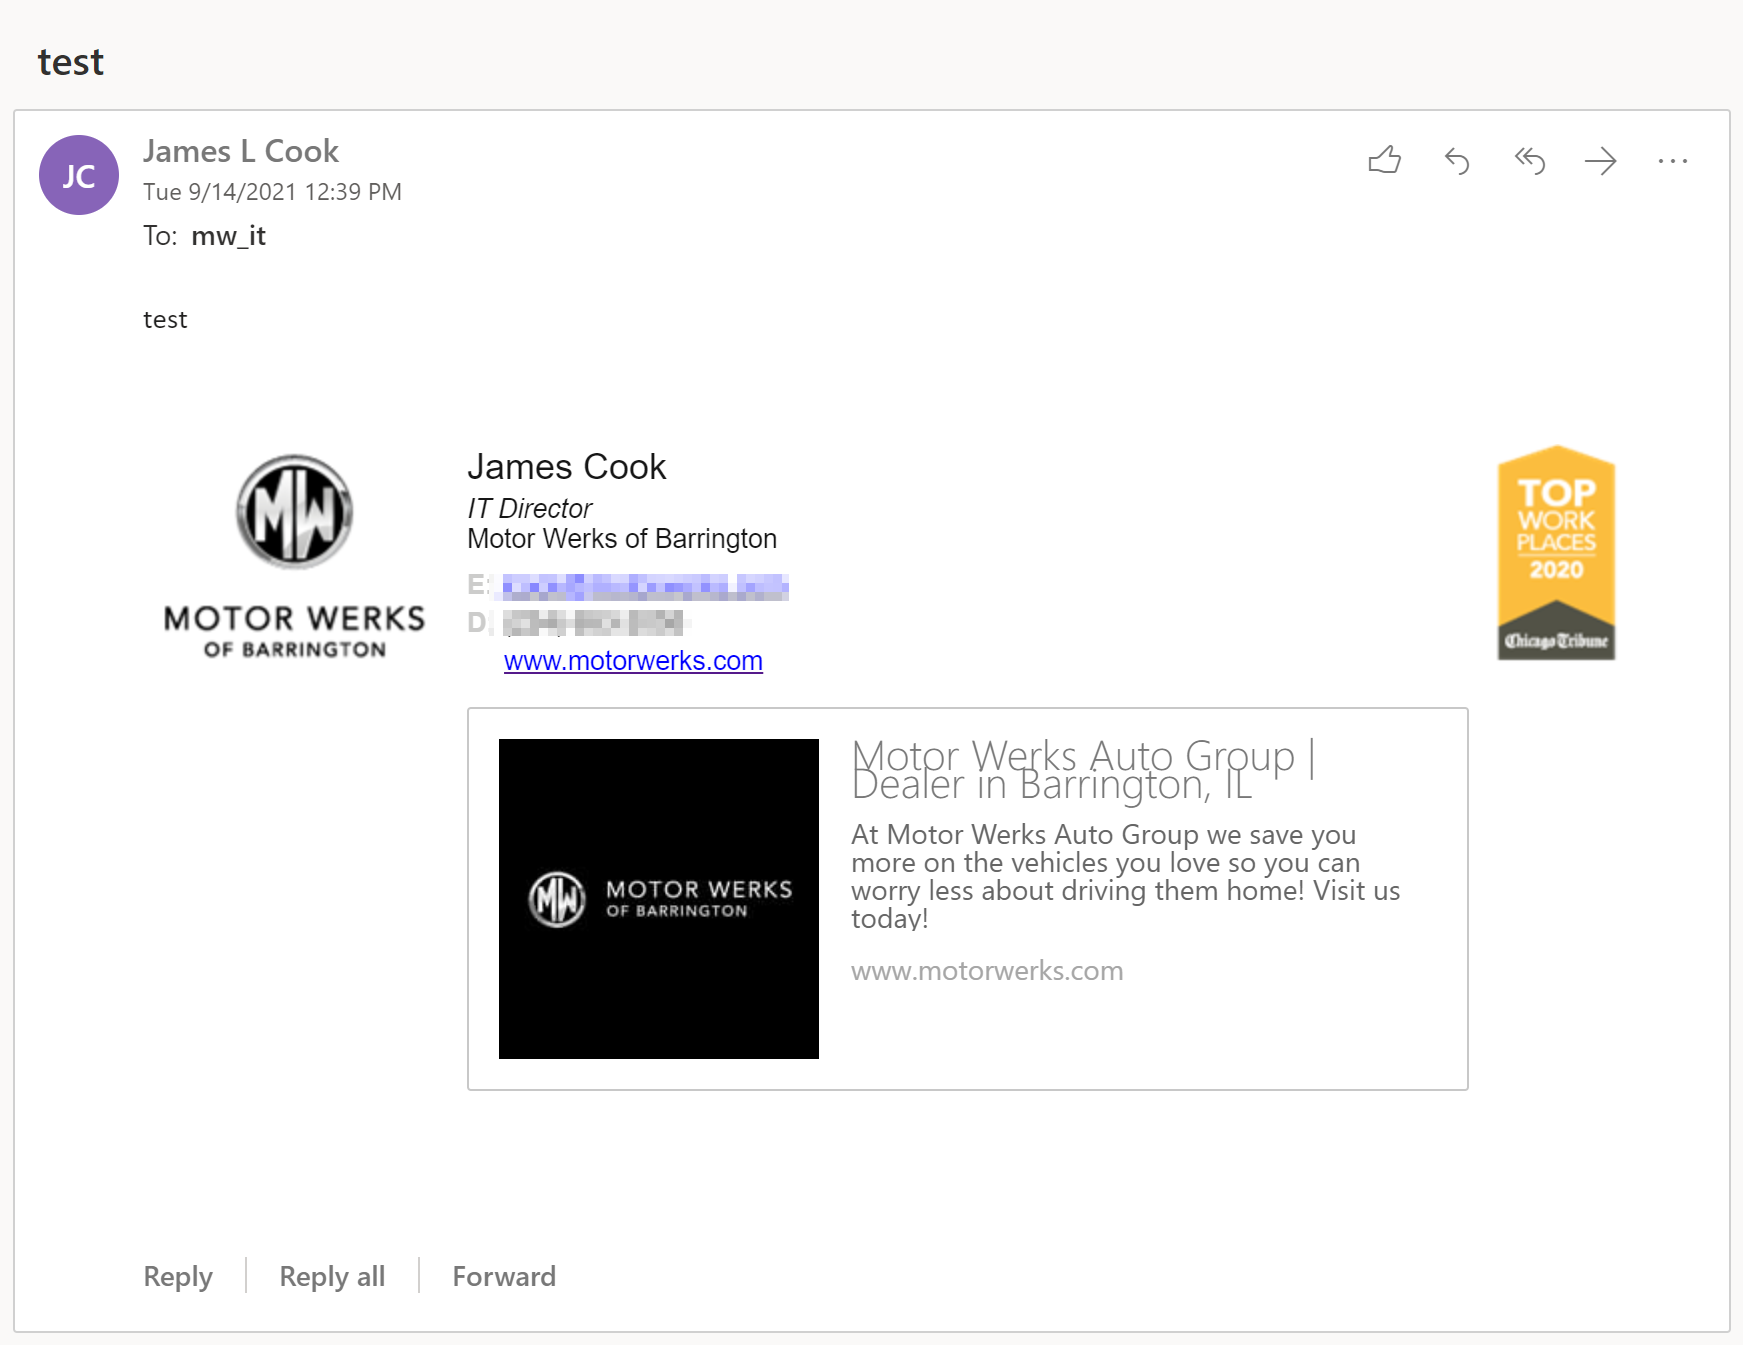Click the blurred email address link
1743x1345 pixels.
[x=645, y=587]
